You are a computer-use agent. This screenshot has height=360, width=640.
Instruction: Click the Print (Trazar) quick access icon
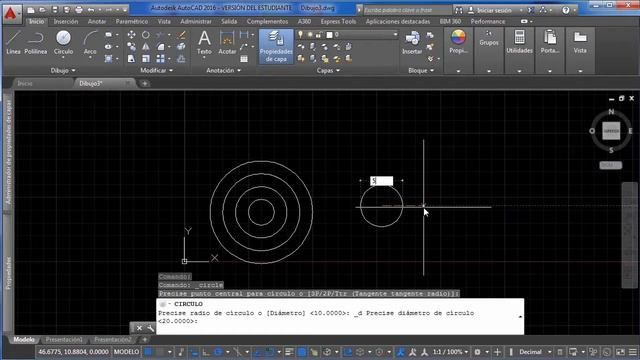coord(79,10)
